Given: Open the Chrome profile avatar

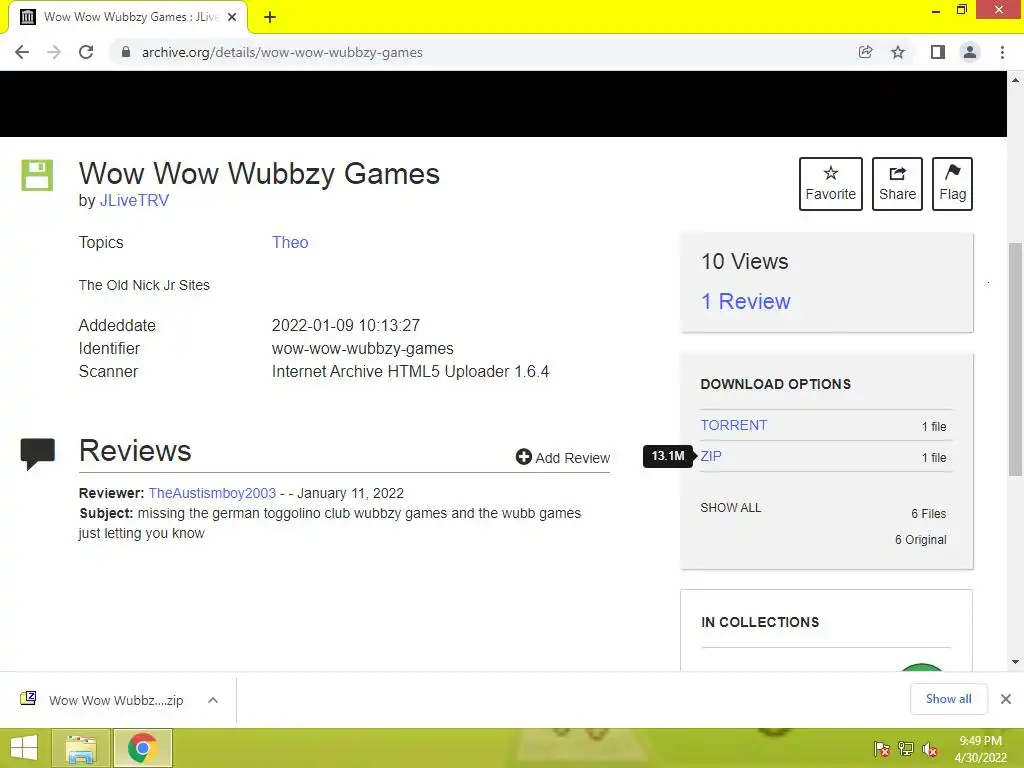Looking at the screenshot, I should point(970,52).
